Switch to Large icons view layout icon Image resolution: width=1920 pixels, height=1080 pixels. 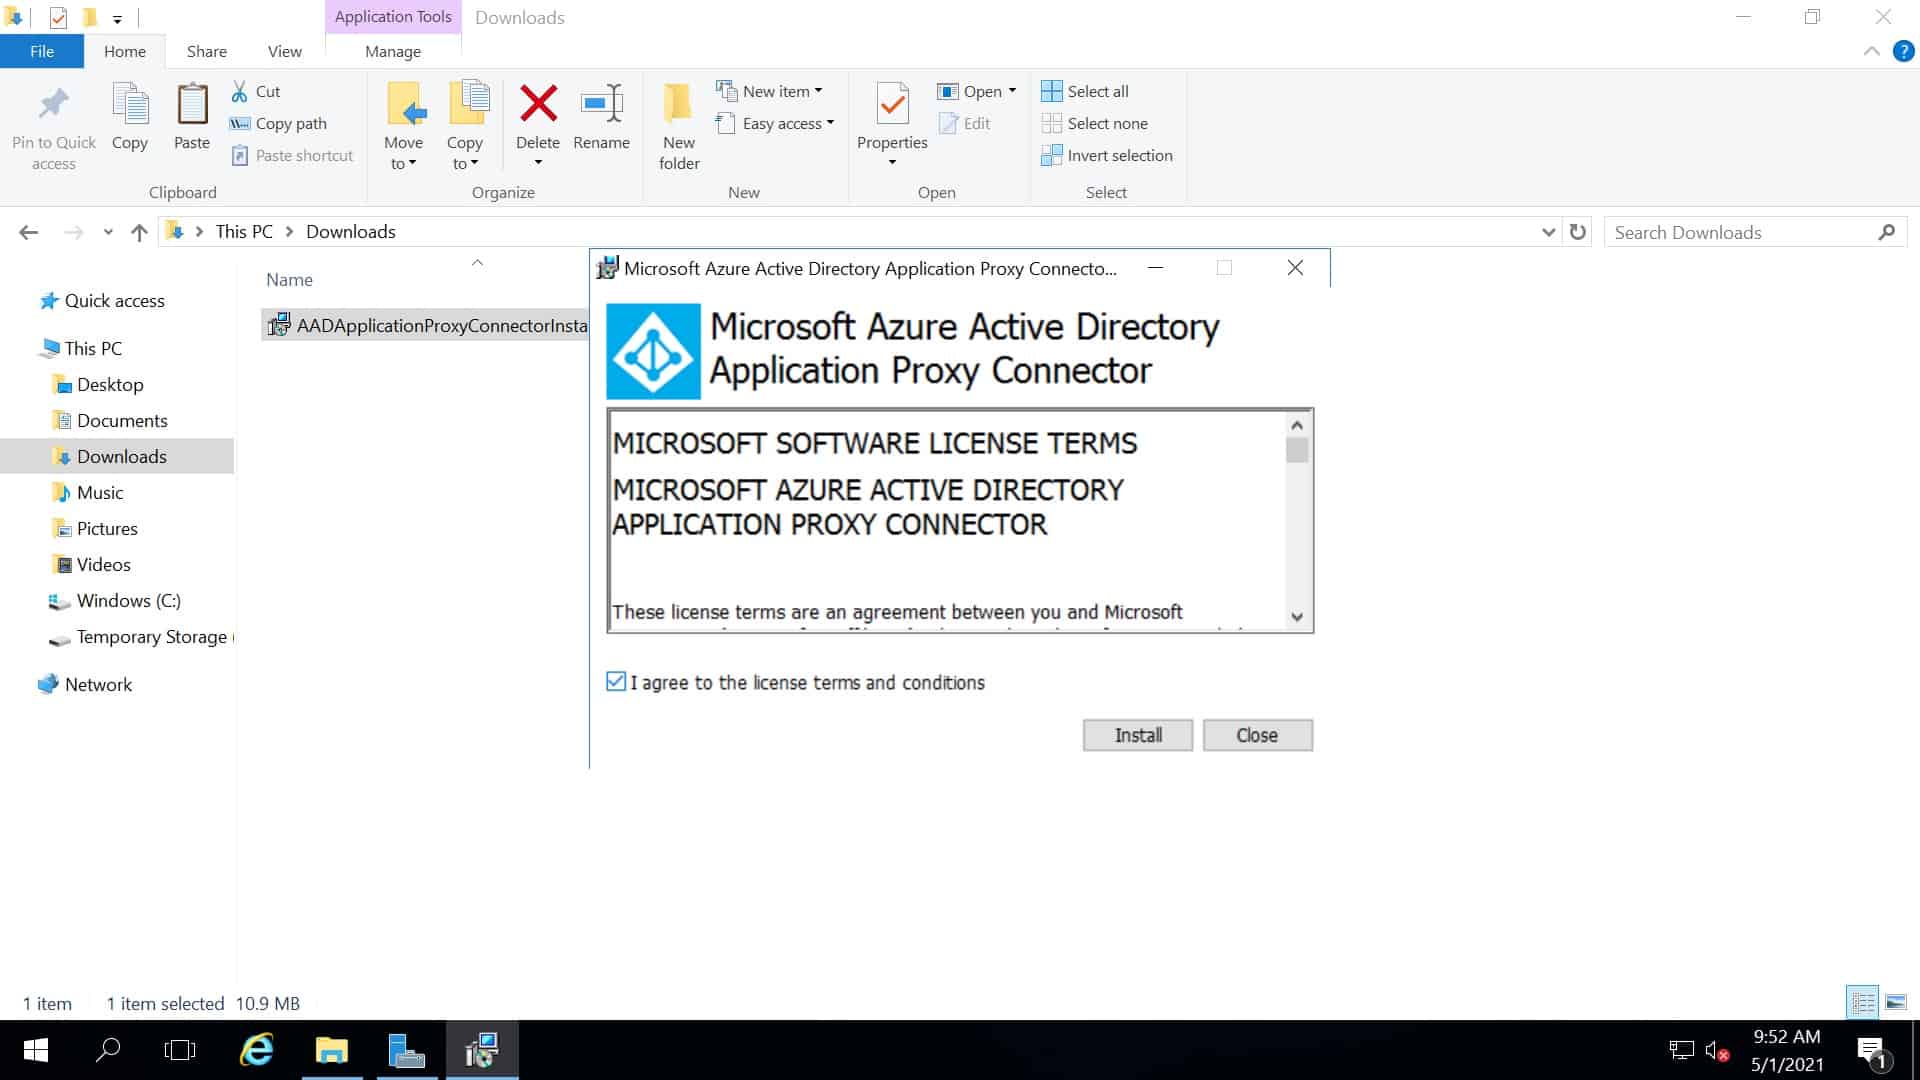(1895, 1002)
